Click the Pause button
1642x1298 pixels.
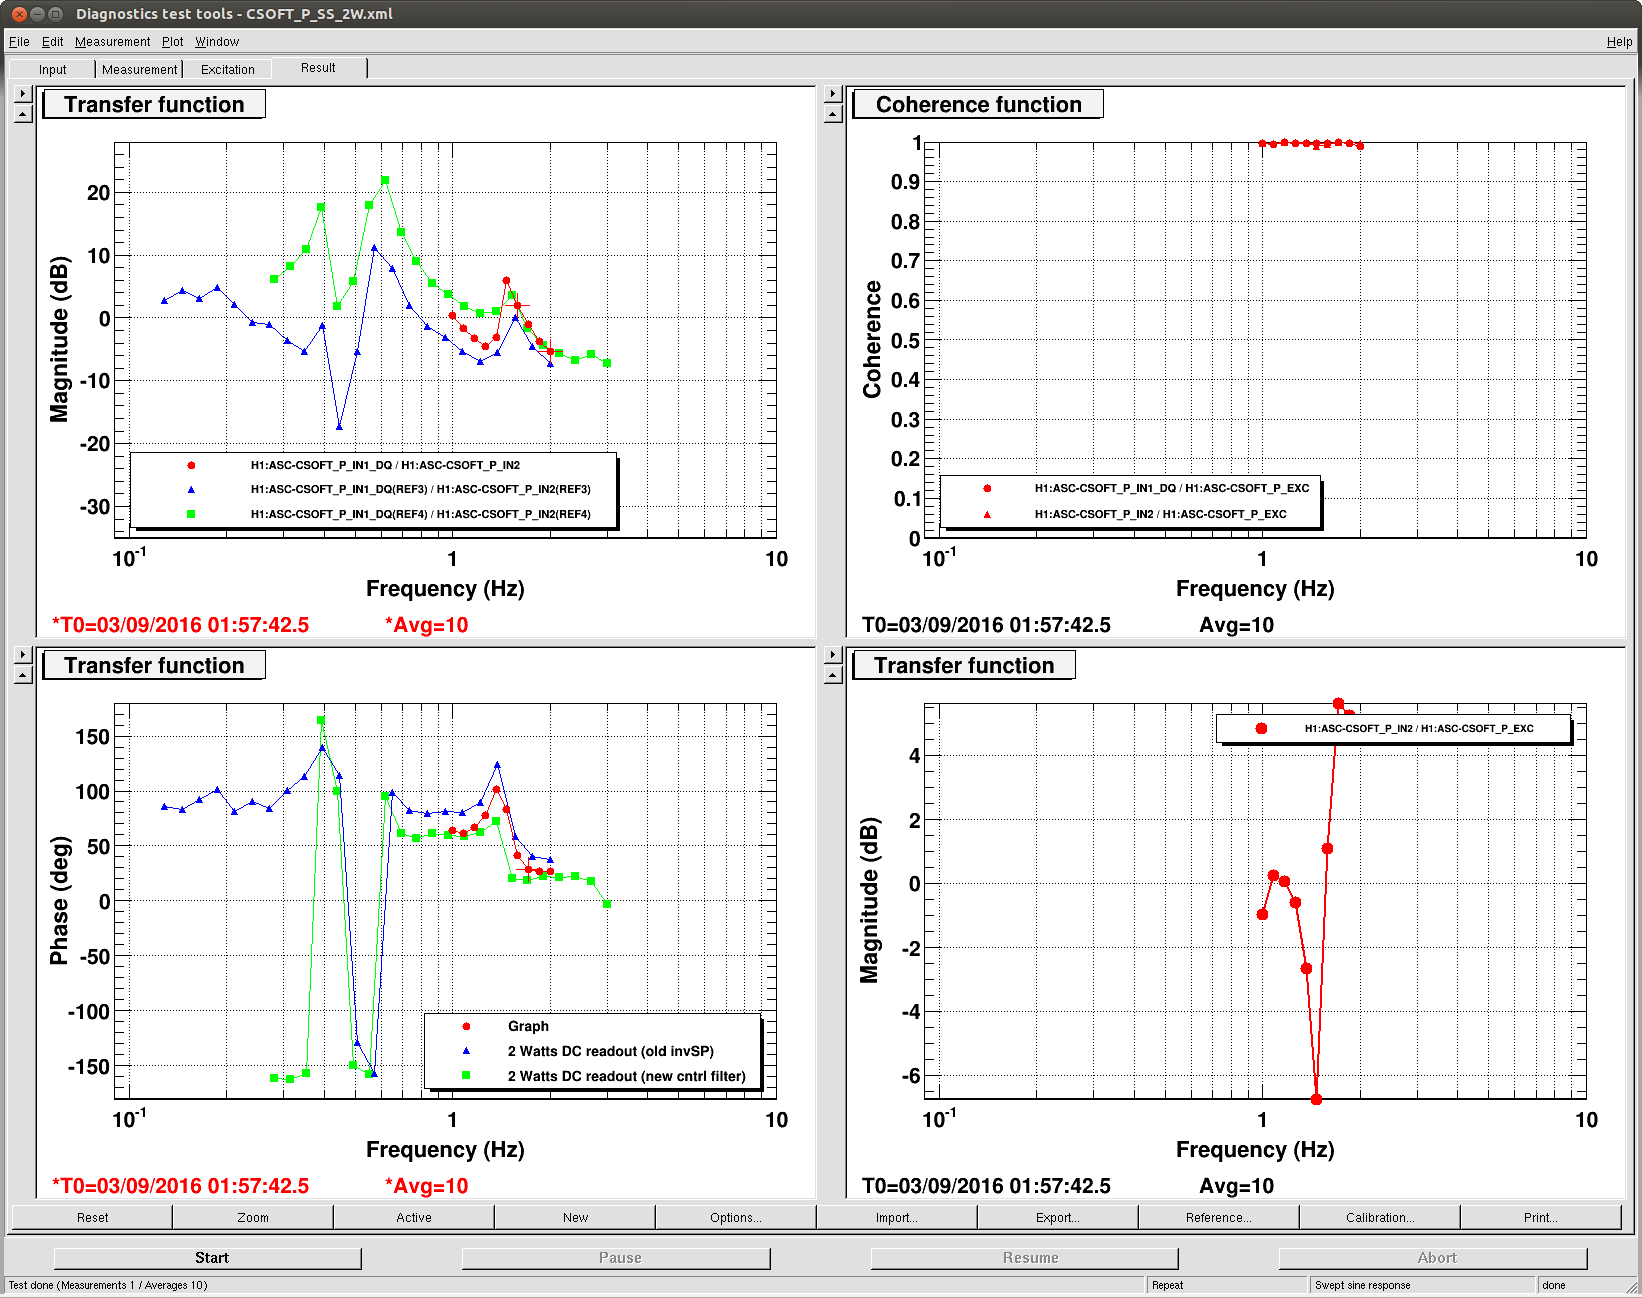(617, 1258)
